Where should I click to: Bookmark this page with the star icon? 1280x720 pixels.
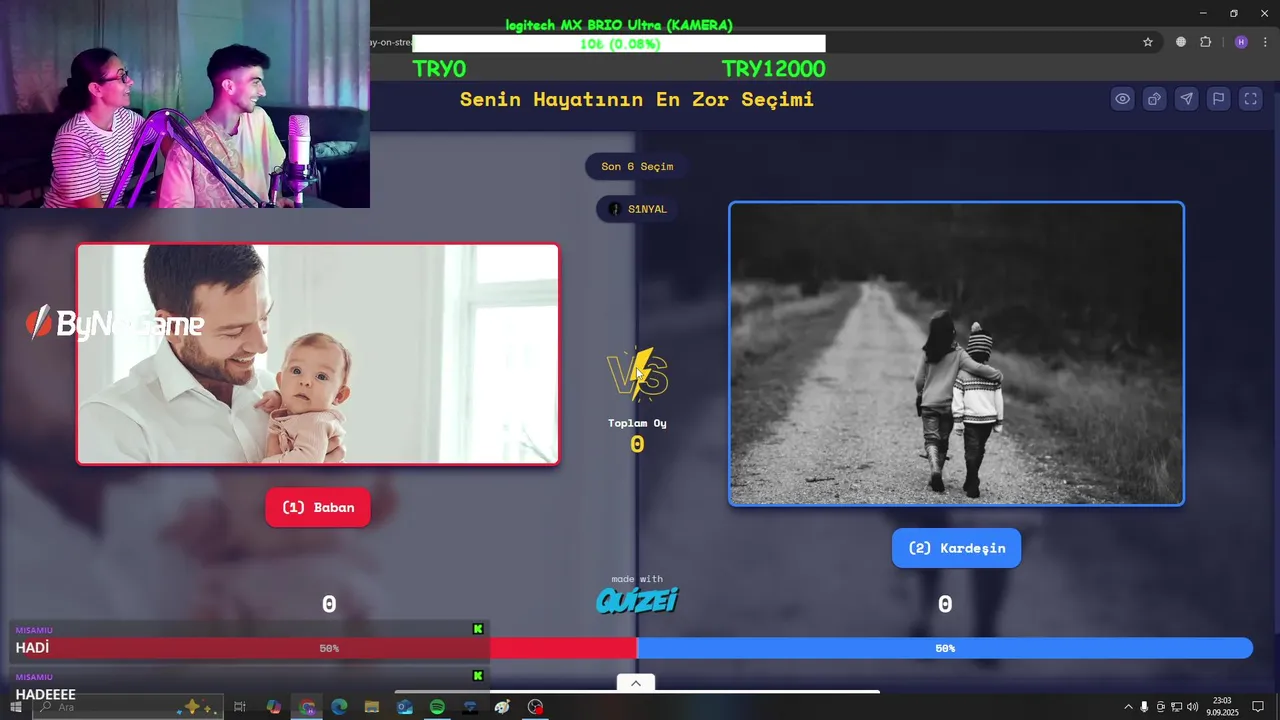pyautogui.click(x=1148, y=42)
